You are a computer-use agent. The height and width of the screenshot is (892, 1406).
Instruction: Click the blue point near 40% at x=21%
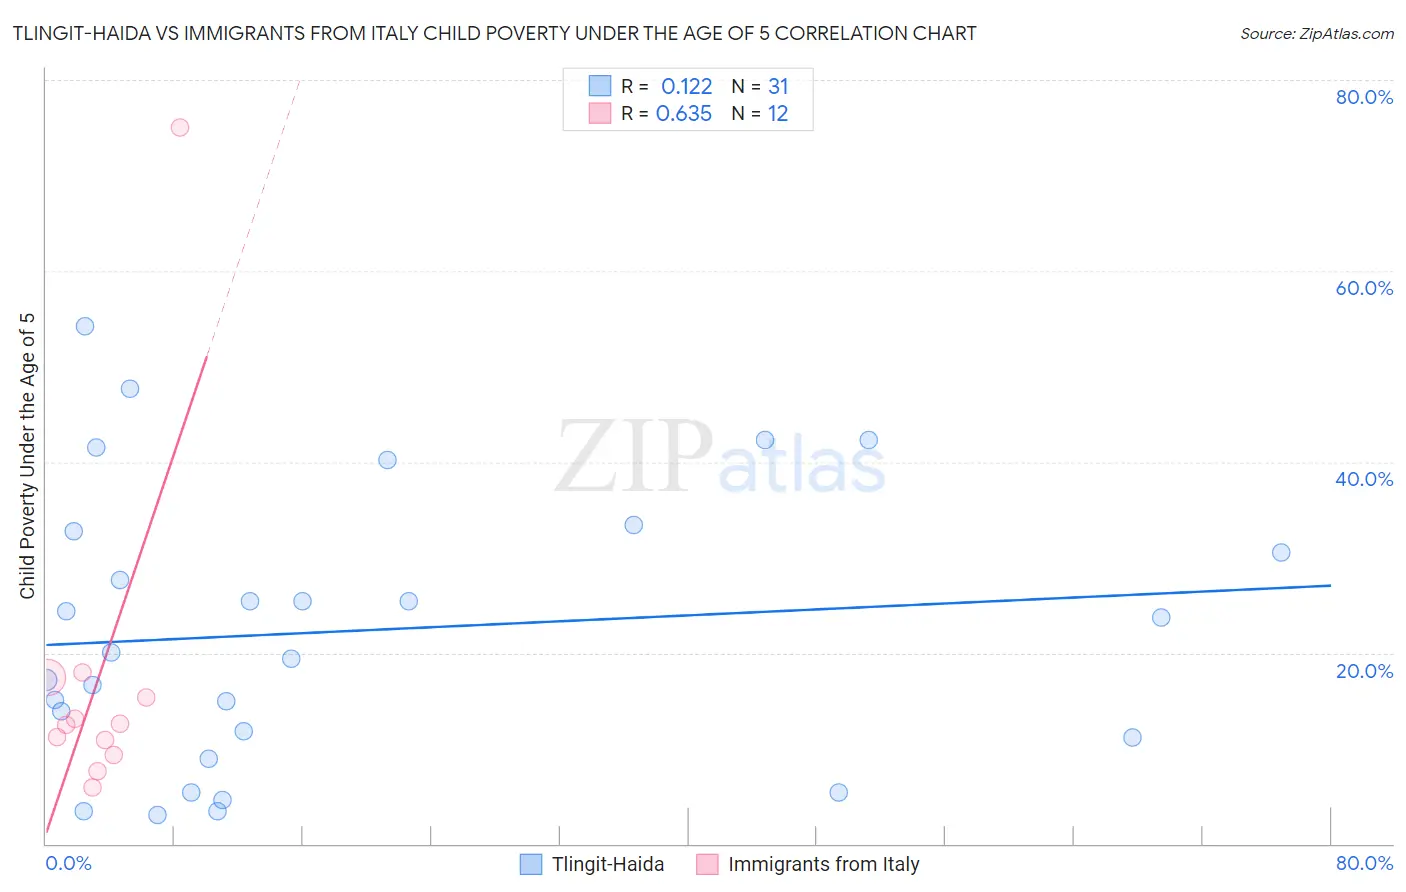pyautogui.click(x=387, y=460)
